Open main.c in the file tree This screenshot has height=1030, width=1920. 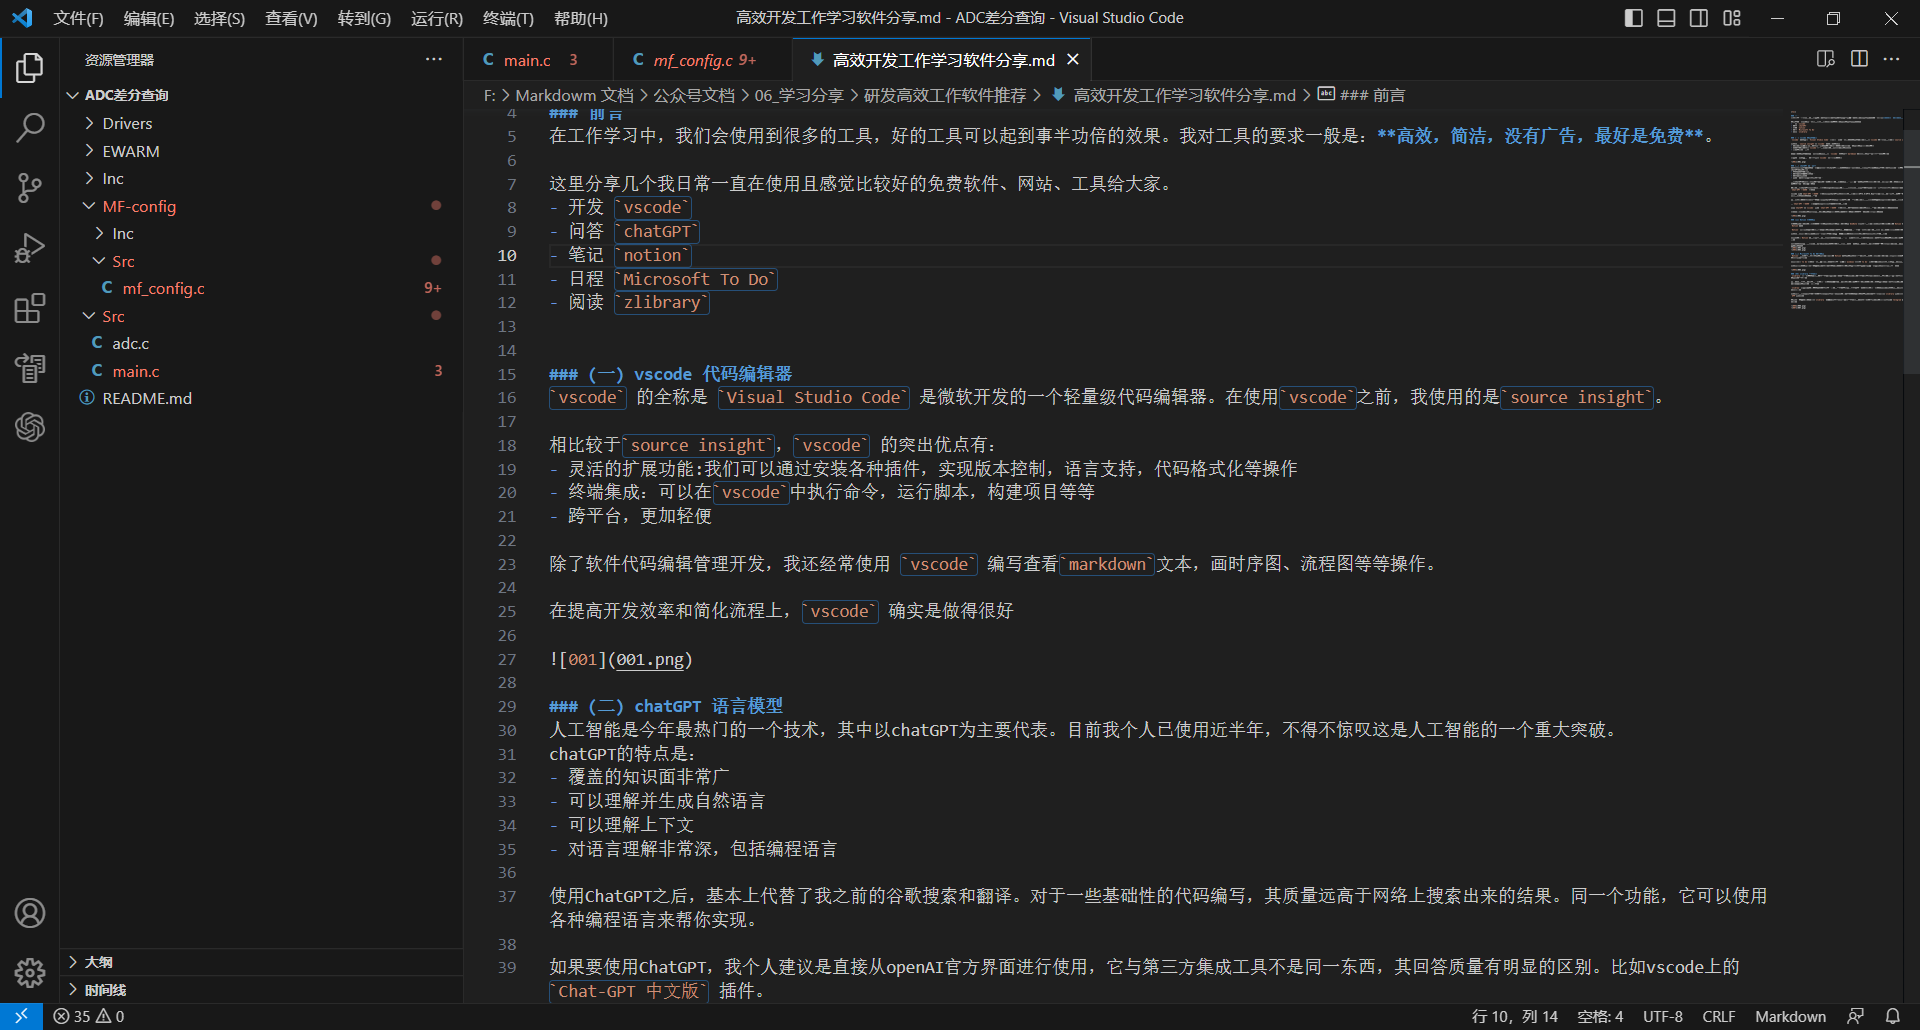click(135, 371)
